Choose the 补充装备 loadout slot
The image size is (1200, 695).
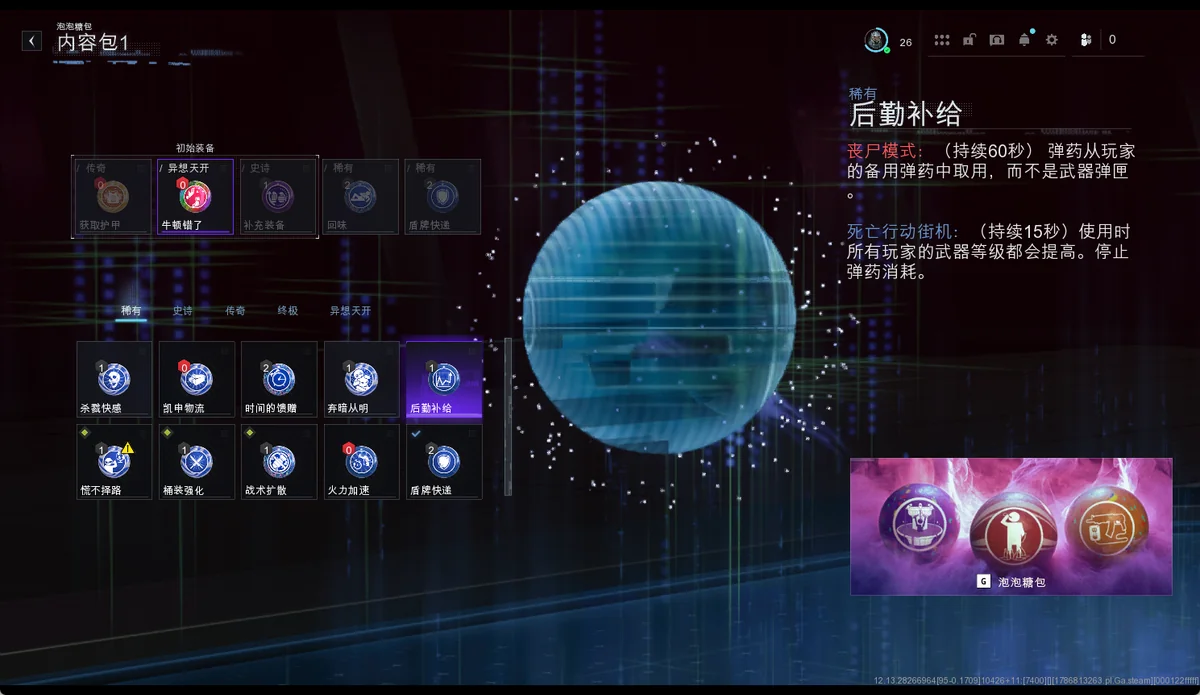(278, 196)
